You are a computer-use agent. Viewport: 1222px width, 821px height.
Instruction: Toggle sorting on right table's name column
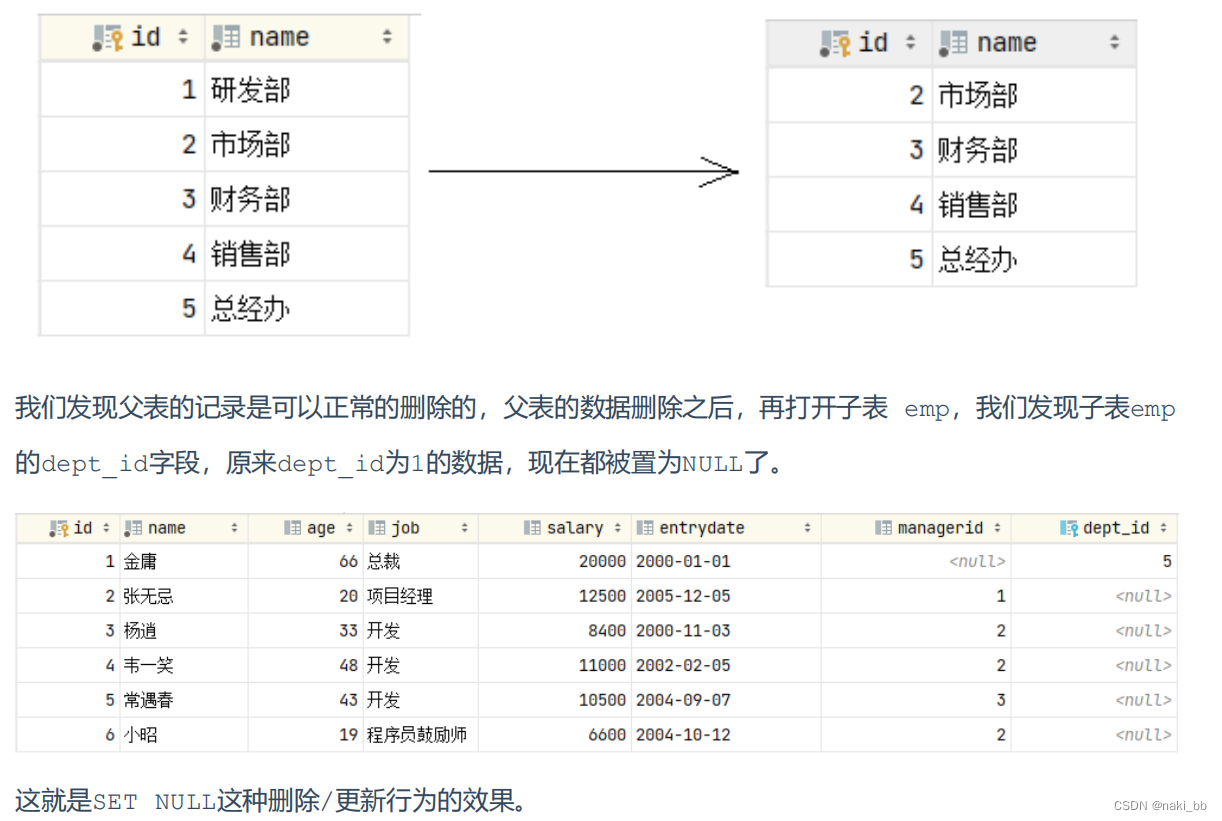(x=1116, y=42)
